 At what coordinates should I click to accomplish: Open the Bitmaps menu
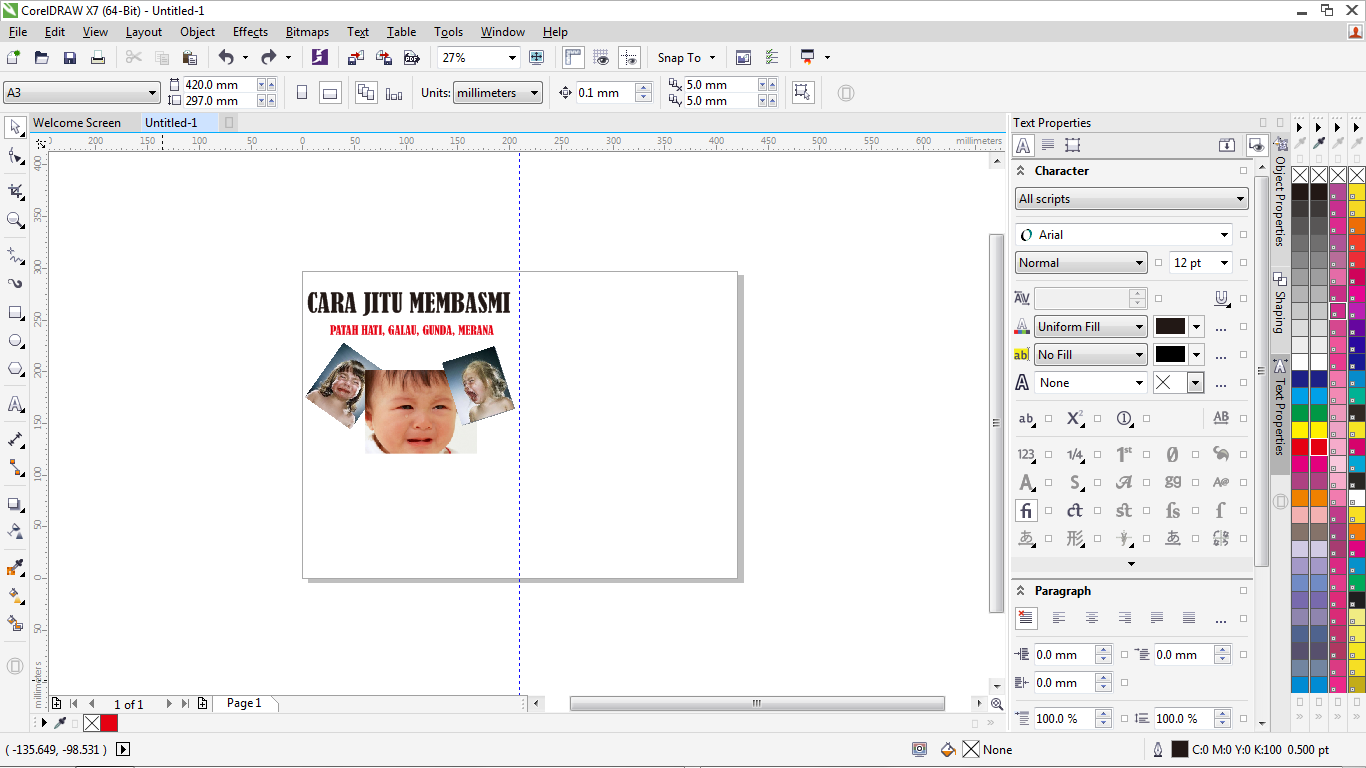[307, 32]
